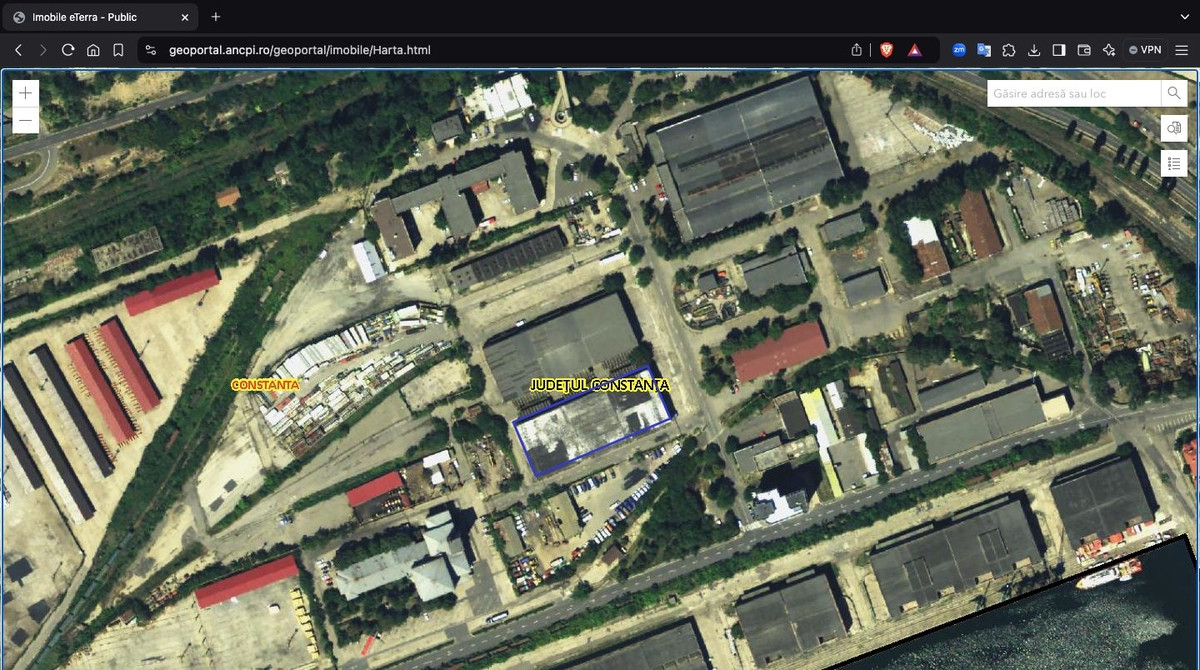Open Brave Shields panel
Screen dimensions: 1200x670
pos(886,49)
